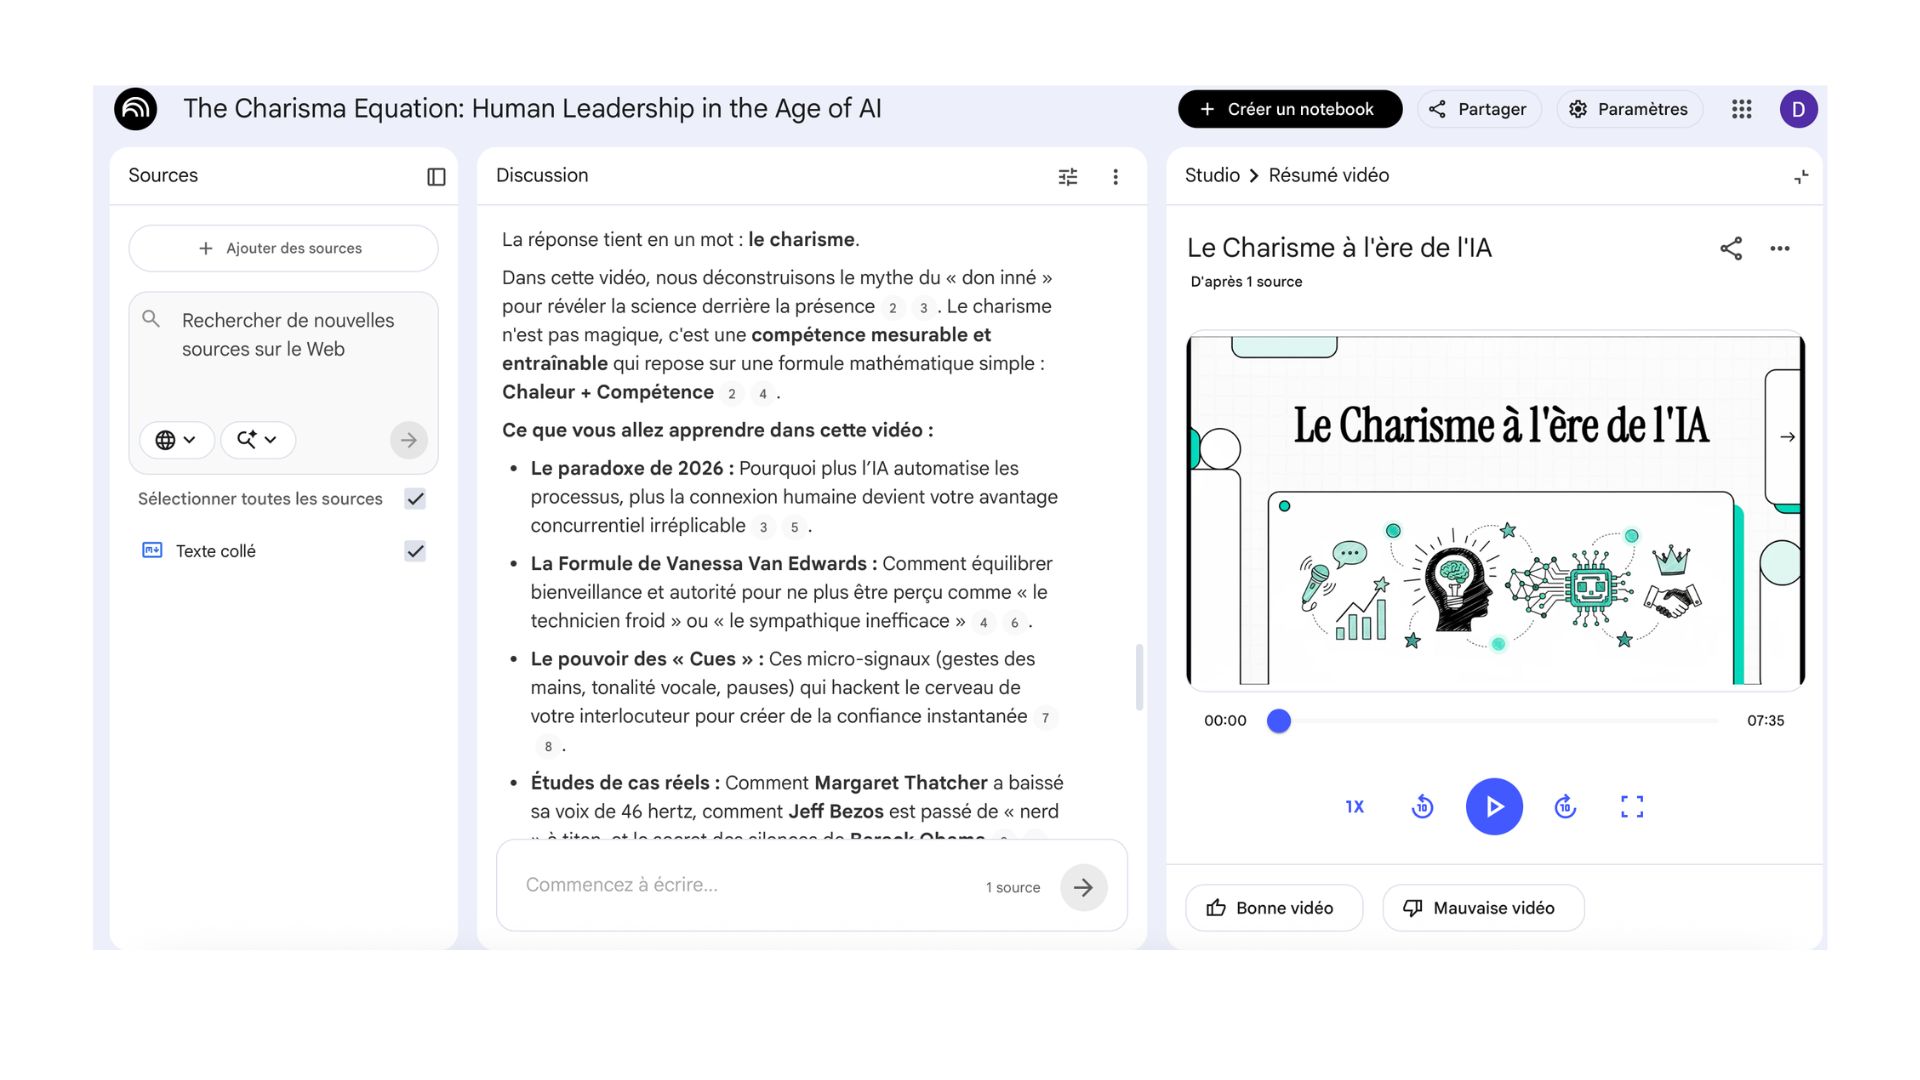Open the web source globe dropdown
This screenshot has height=1080, width=1920.
click(x=176, y=440)
